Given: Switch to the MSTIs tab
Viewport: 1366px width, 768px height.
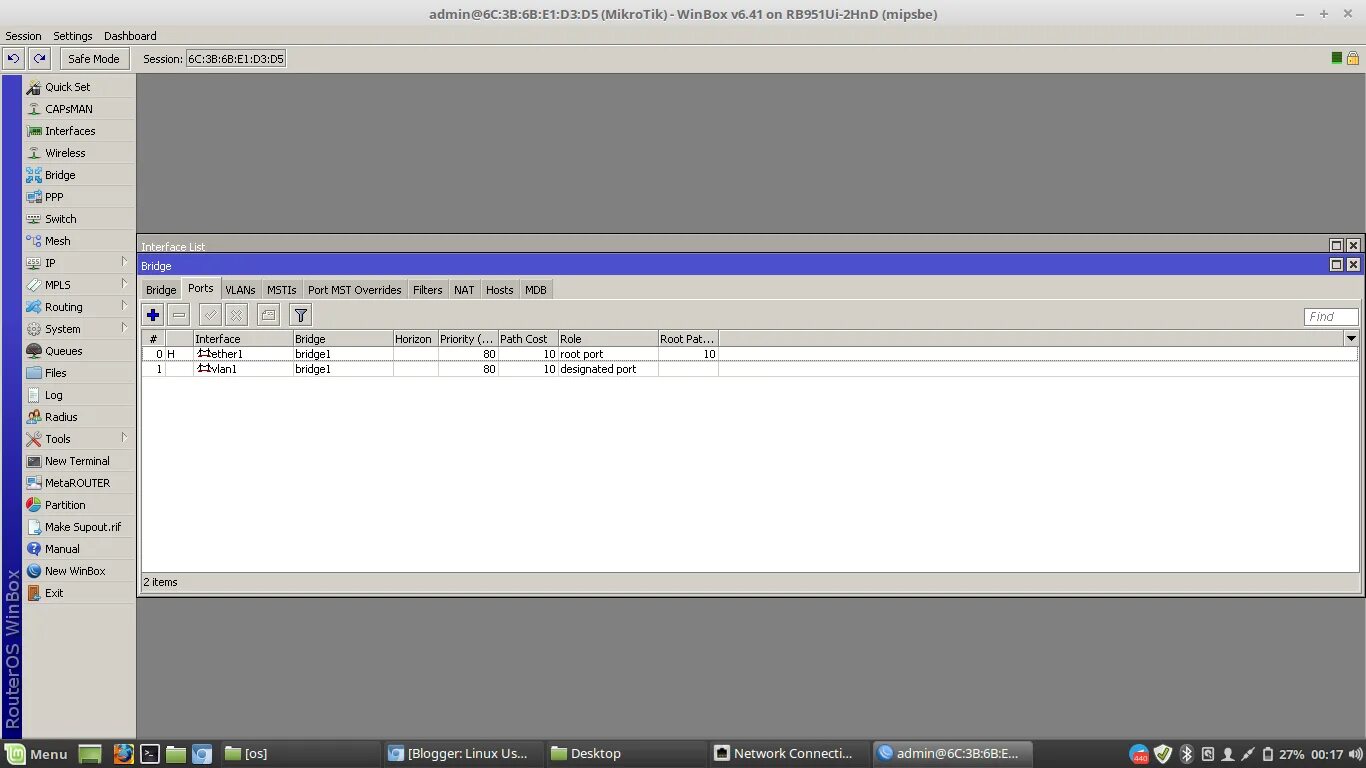Looking at the screenshot, I should click(x=281, y=290).
